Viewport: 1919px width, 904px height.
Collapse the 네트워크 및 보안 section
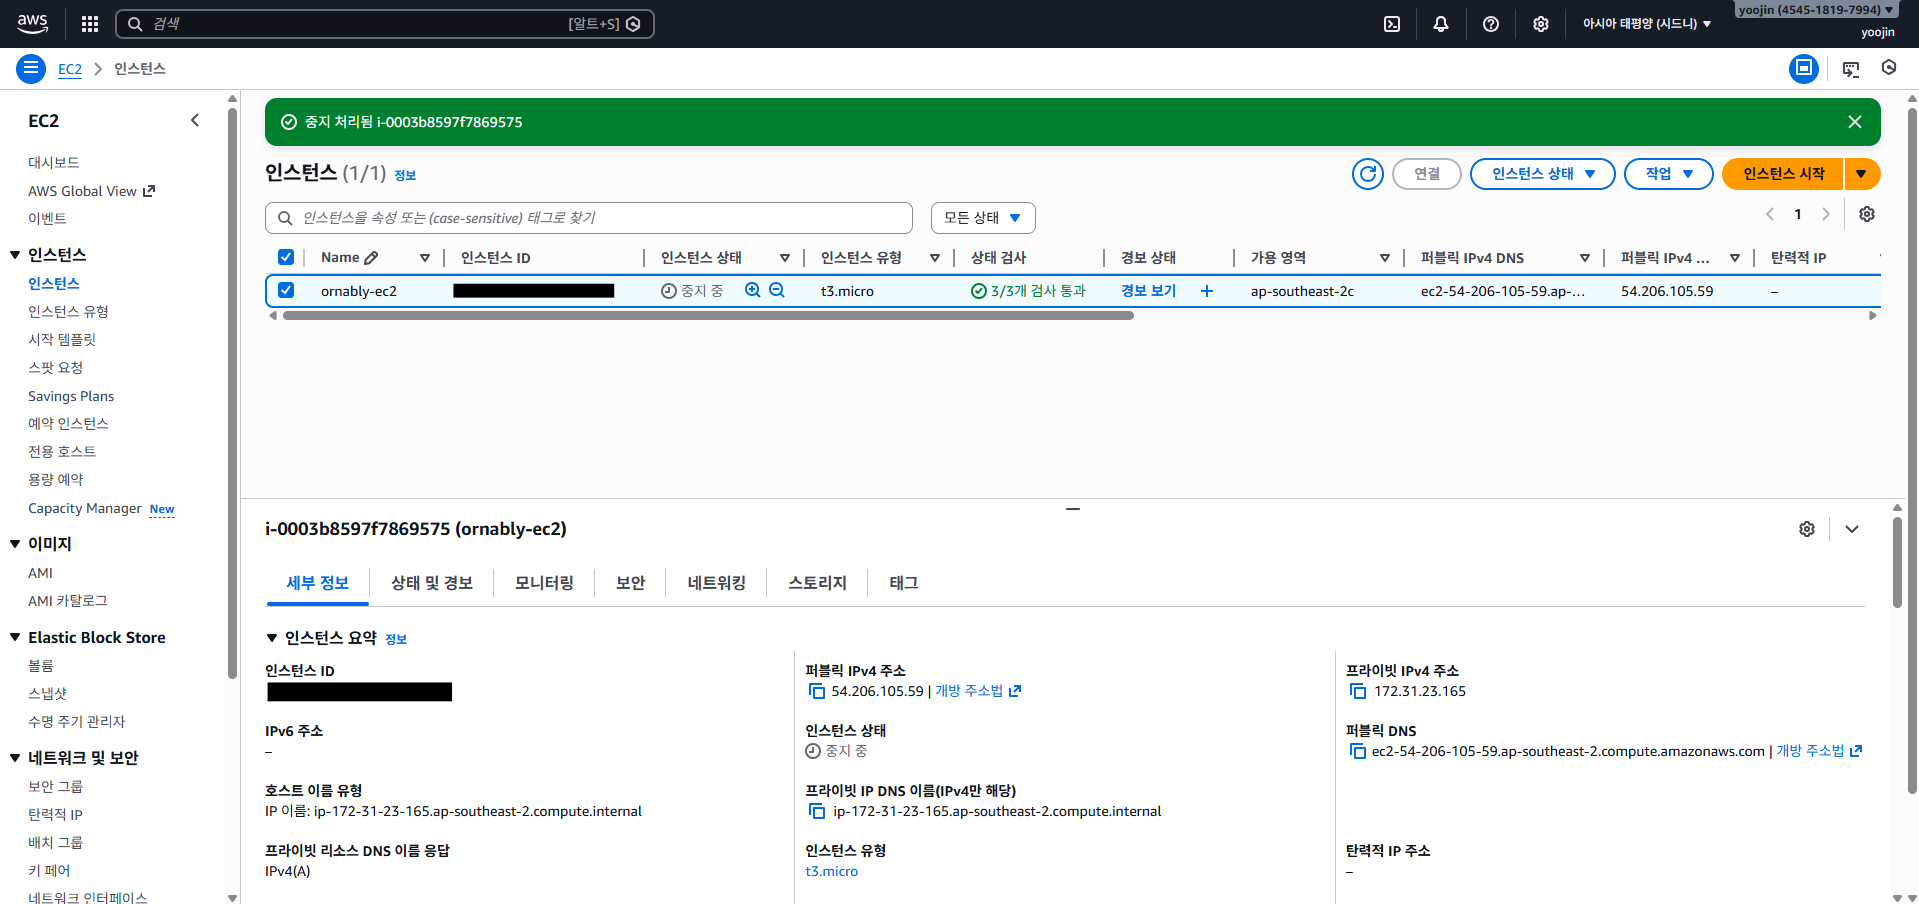(15, 758)
